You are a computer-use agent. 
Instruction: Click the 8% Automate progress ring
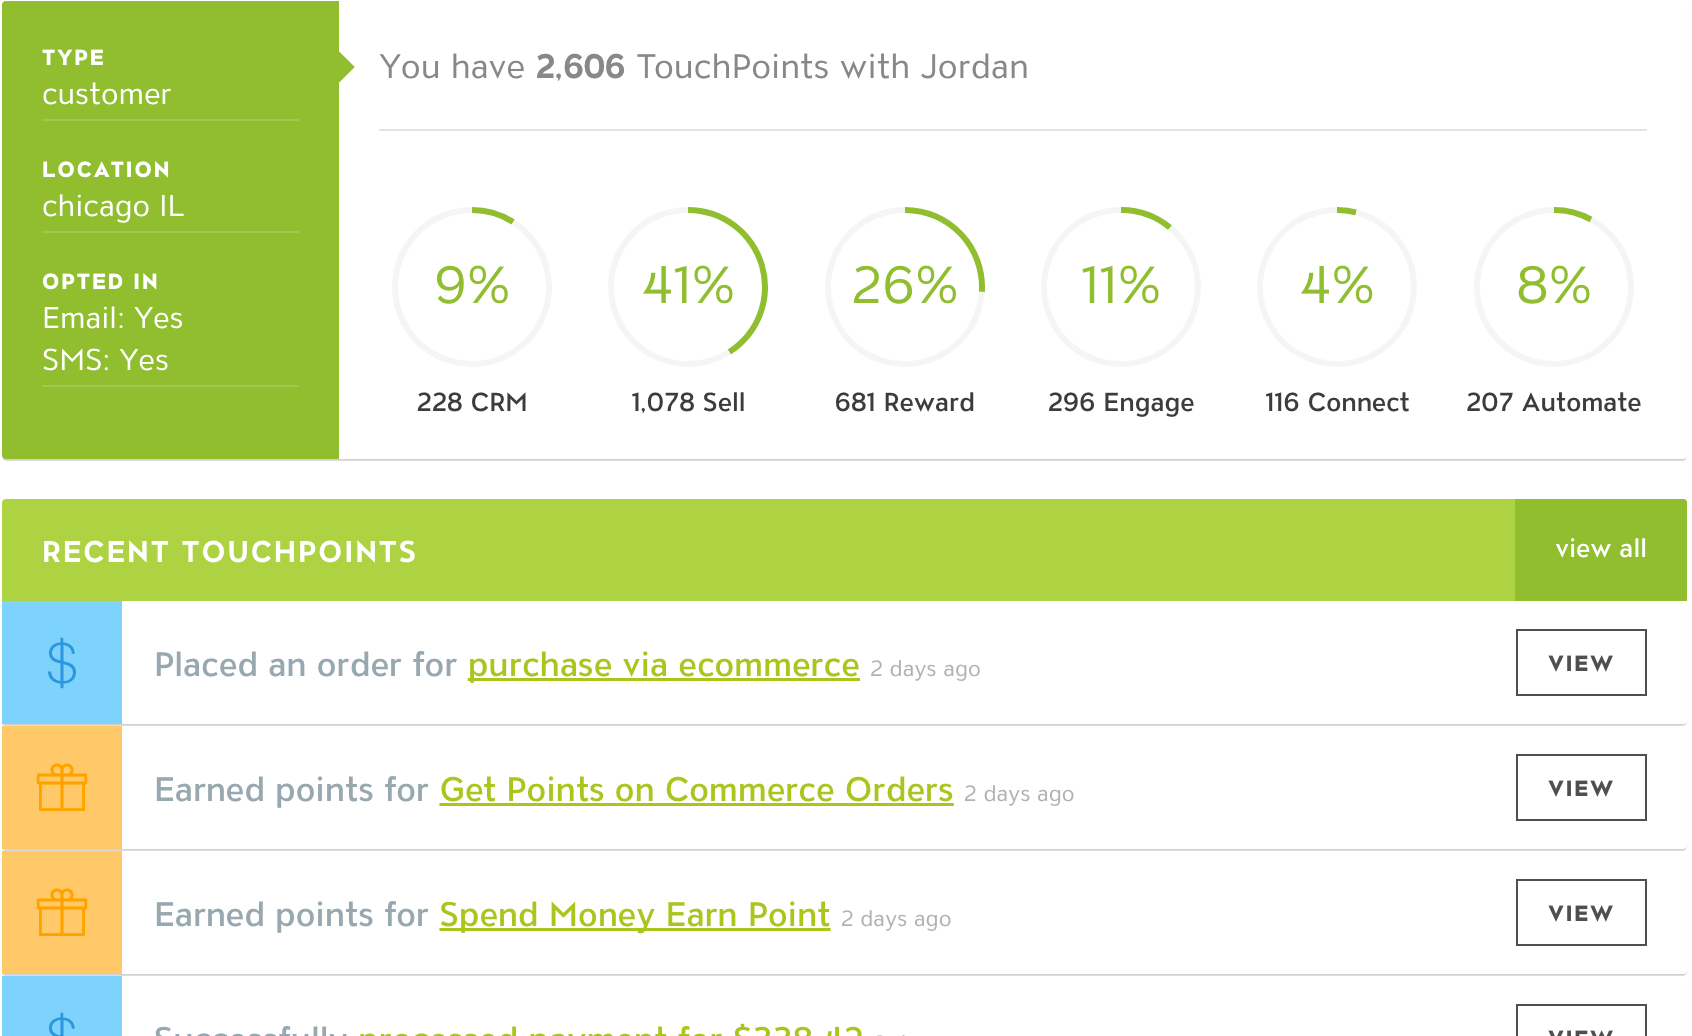(x=1552, y=287)
